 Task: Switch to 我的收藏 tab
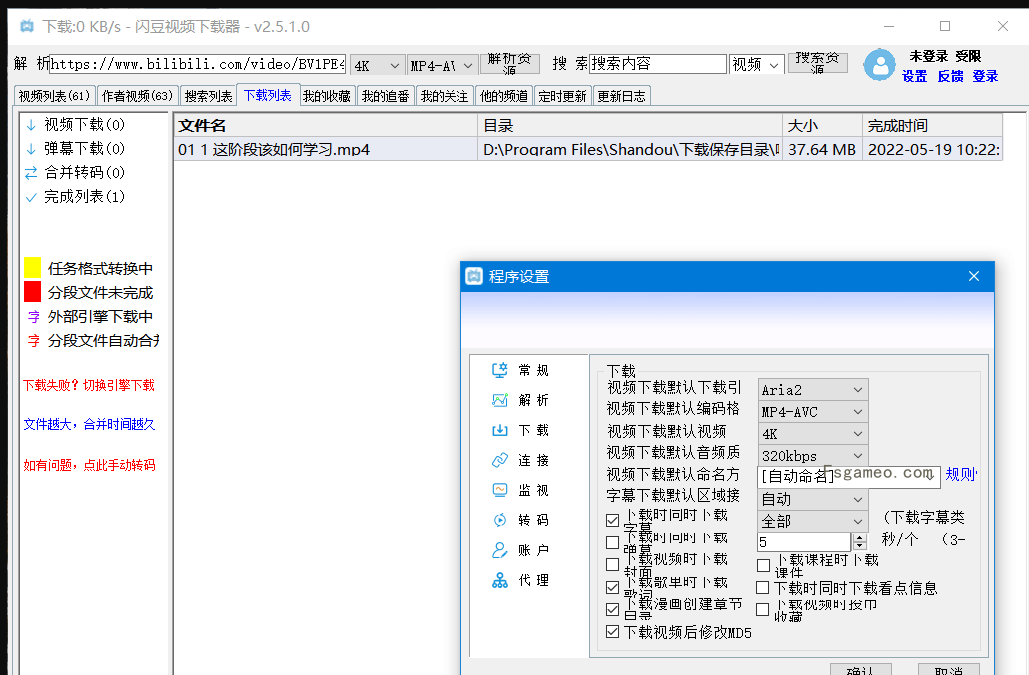coord(327,96)
